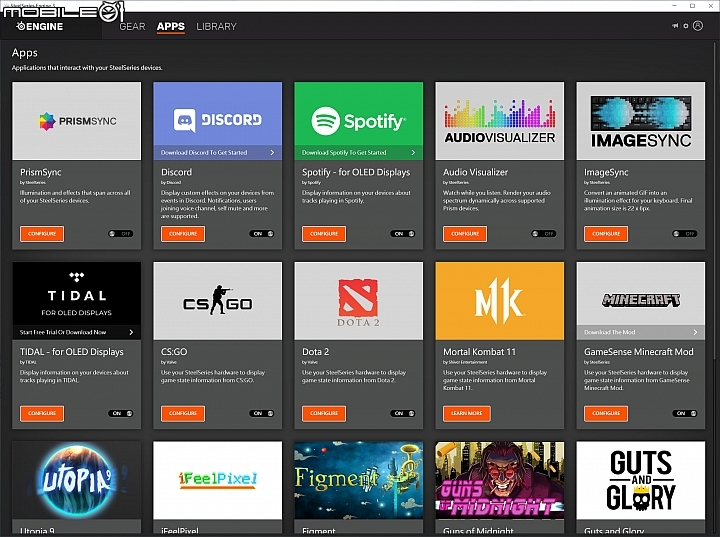Expand Minecraft Download The Mod arrow
This screenshot has width=720, height=537.
coord(695,332)
